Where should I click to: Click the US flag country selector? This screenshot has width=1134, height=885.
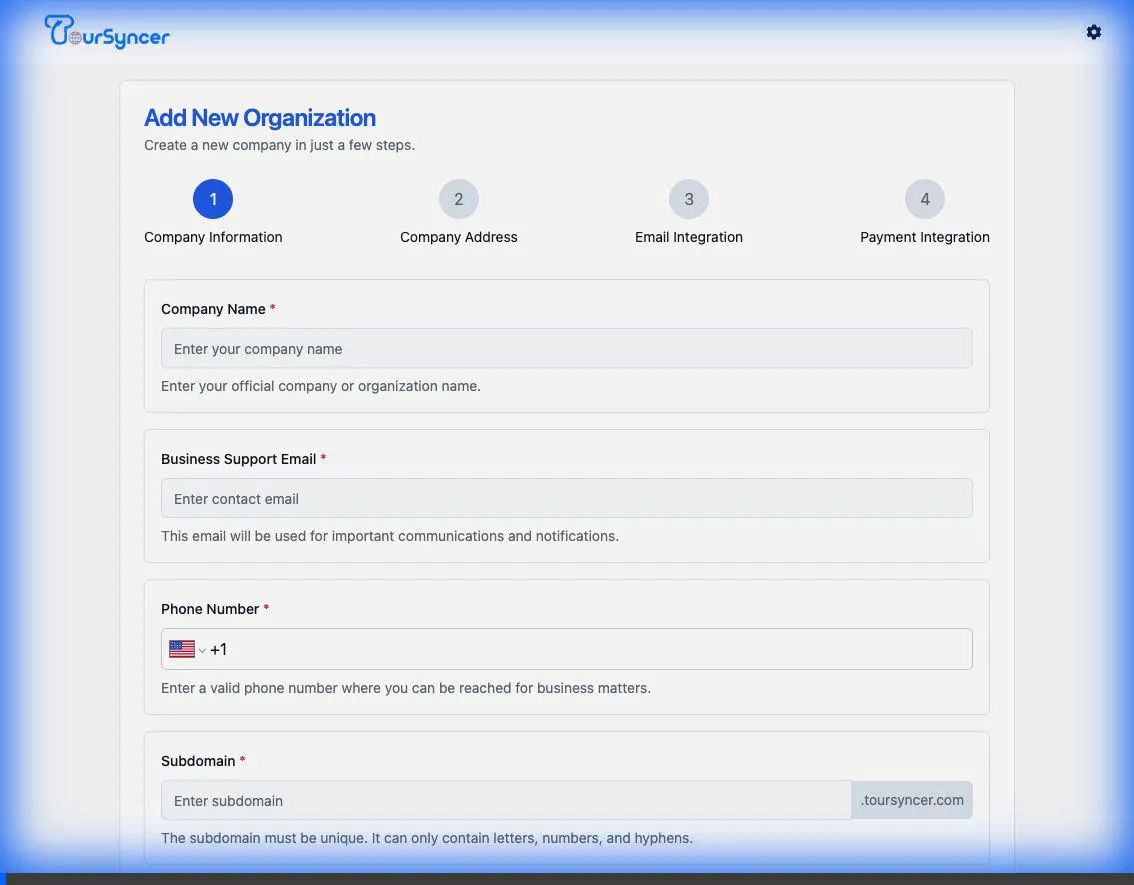181,648
